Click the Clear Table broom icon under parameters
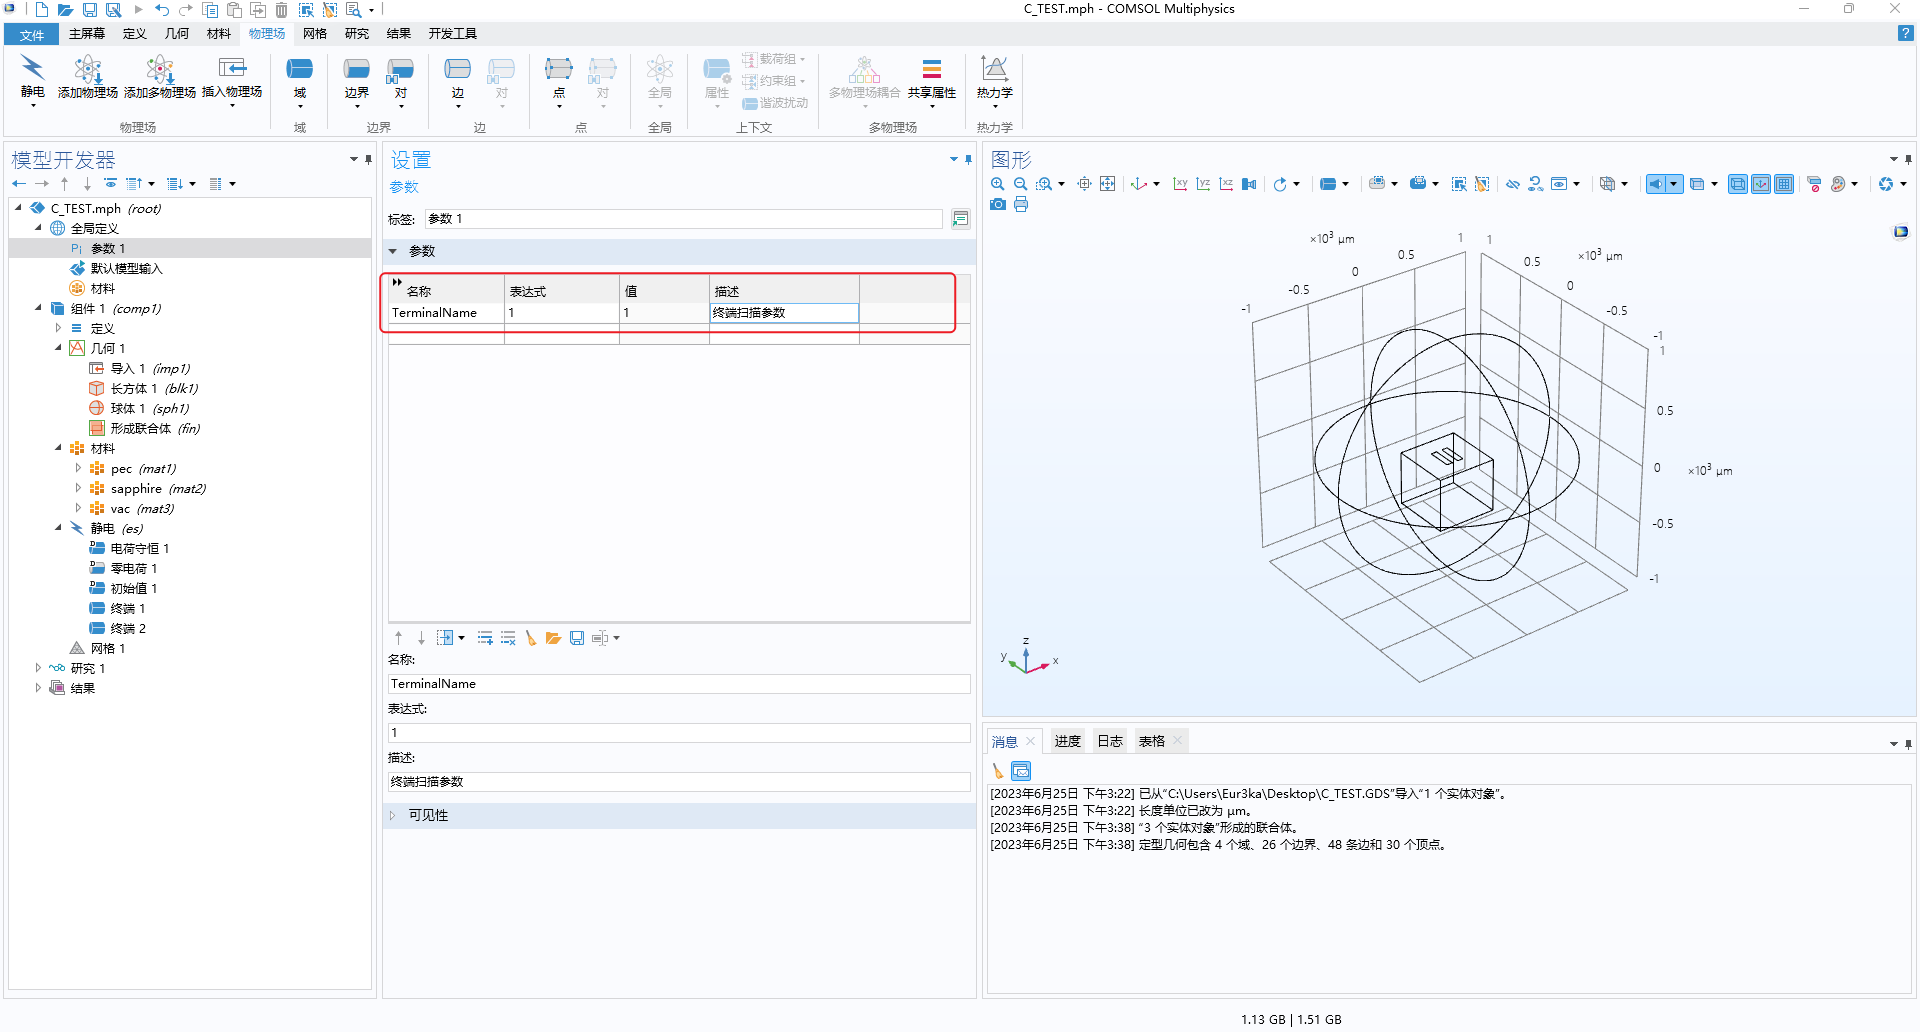Viewport: 1920px width, 1032px height. click(x=531, y=638)
